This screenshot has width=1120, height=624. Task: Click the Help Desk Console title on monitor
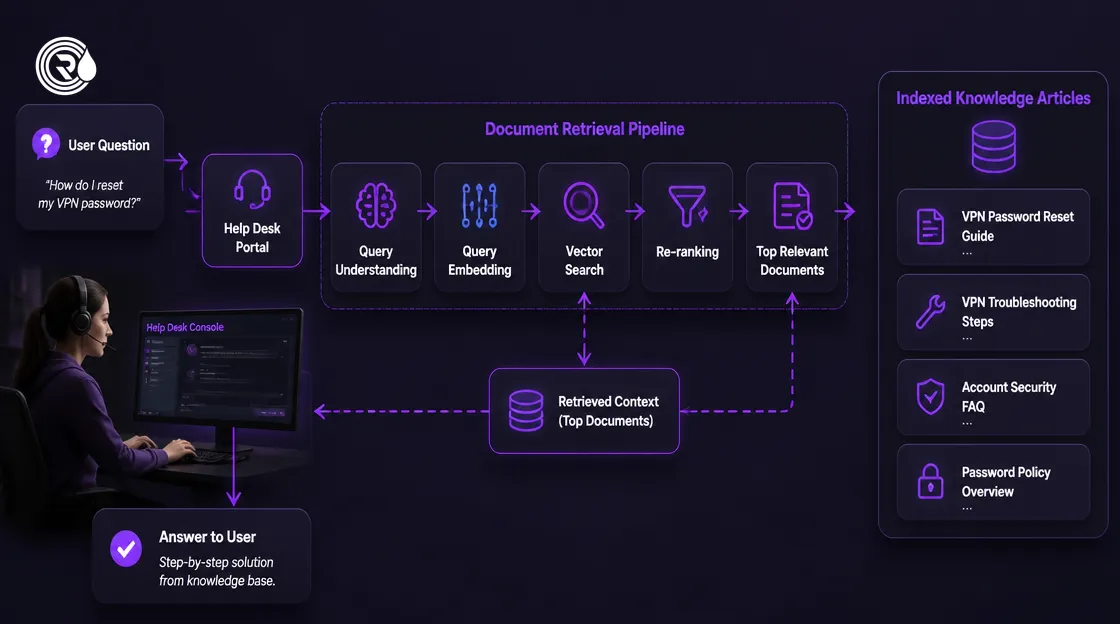185,327
